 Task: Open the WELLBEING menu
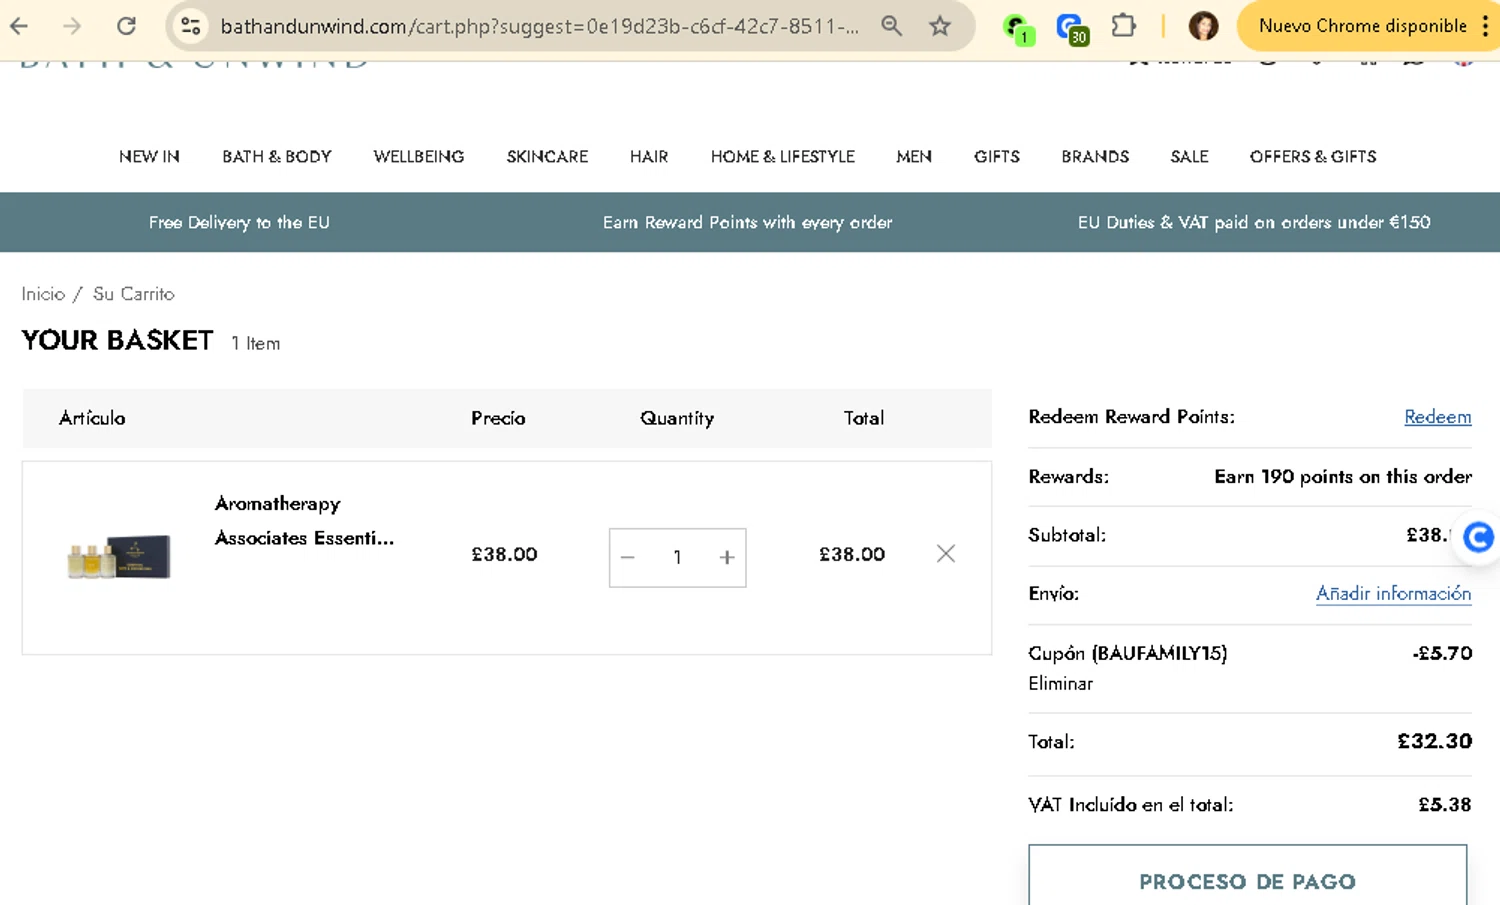(419, 157)
